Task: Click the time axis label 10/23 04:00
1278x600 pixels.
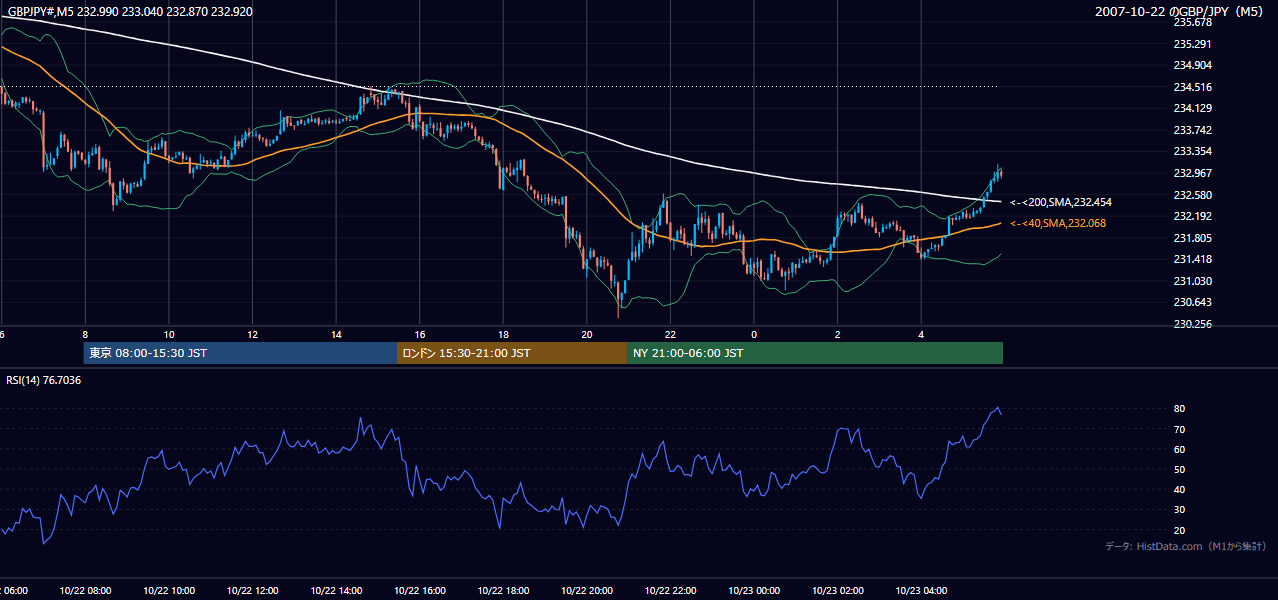Action: pyautogui.click(x=922, y=591)
